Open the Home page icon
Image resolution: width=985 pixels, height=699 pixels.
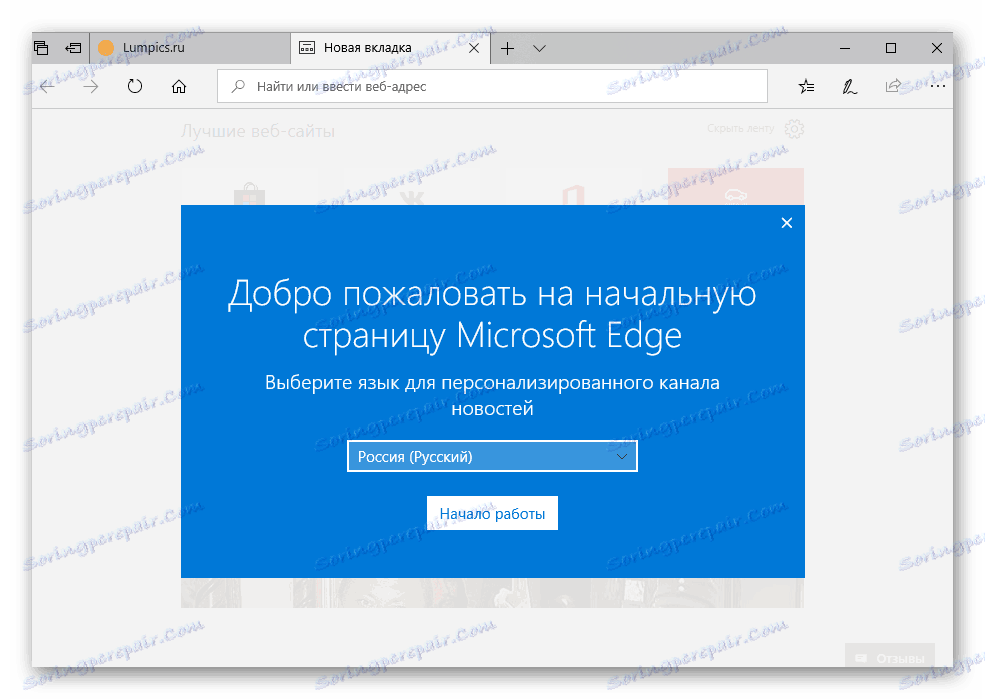point(178,86)
